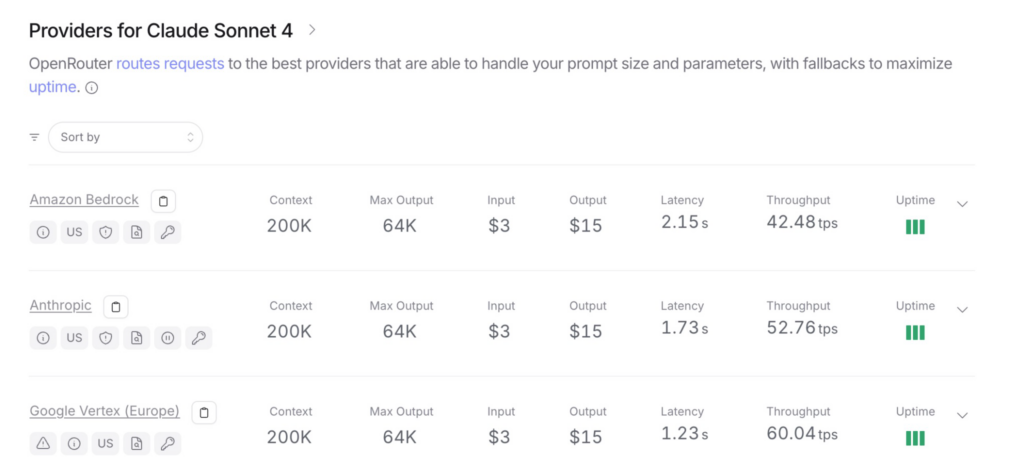Image resolution: width=1024 pixels, height=473 pixels.
Task: Open the Amazon Bedrock provider link
Action: coord(84,200)
